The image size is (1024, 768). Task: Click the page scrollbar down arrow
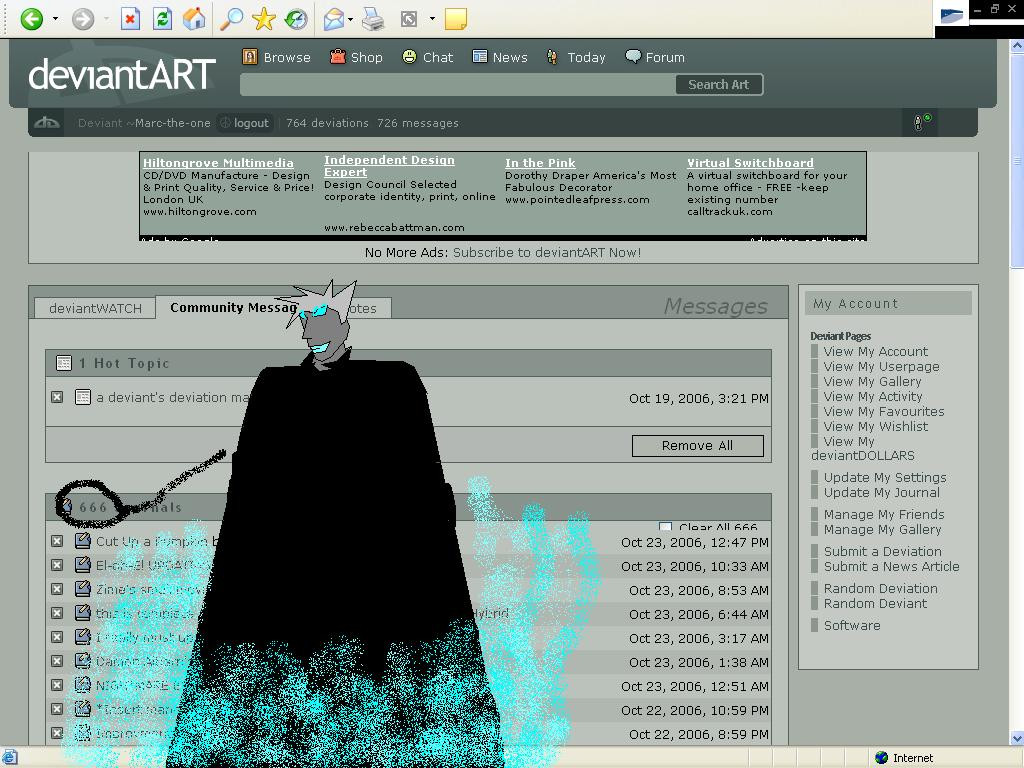coord(1017,738)
